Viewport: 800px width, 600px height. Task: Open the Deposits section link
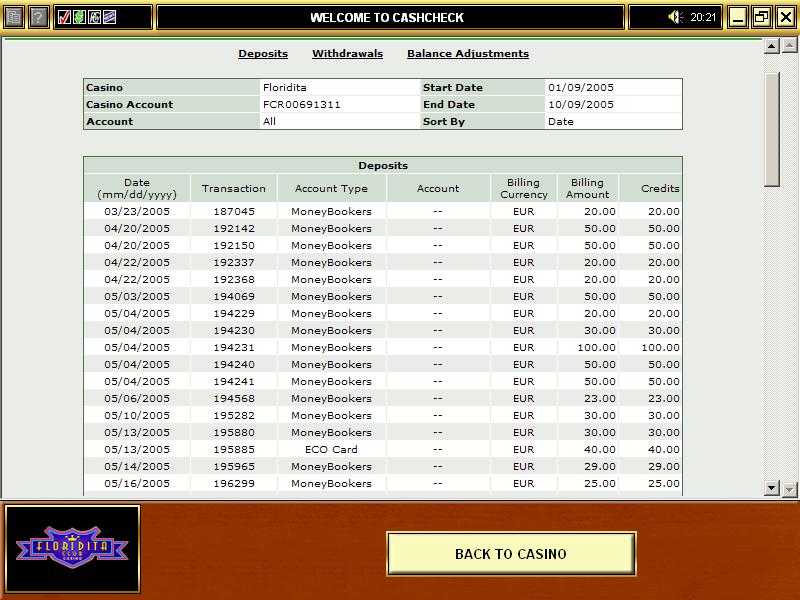[263, 54]
